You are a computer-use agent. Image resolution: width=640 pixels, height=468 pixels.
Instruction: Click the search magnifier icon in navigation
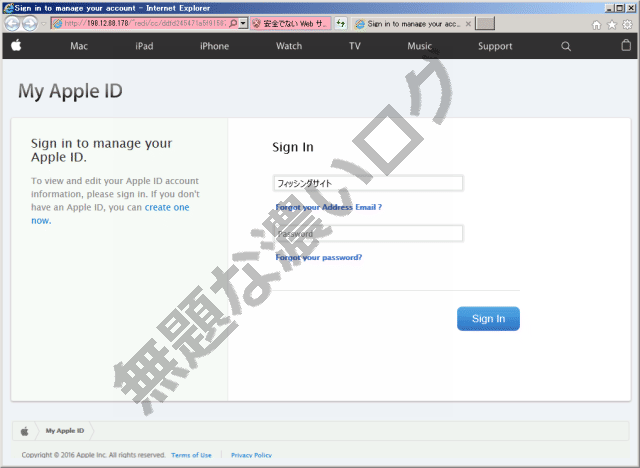point(566,46)
